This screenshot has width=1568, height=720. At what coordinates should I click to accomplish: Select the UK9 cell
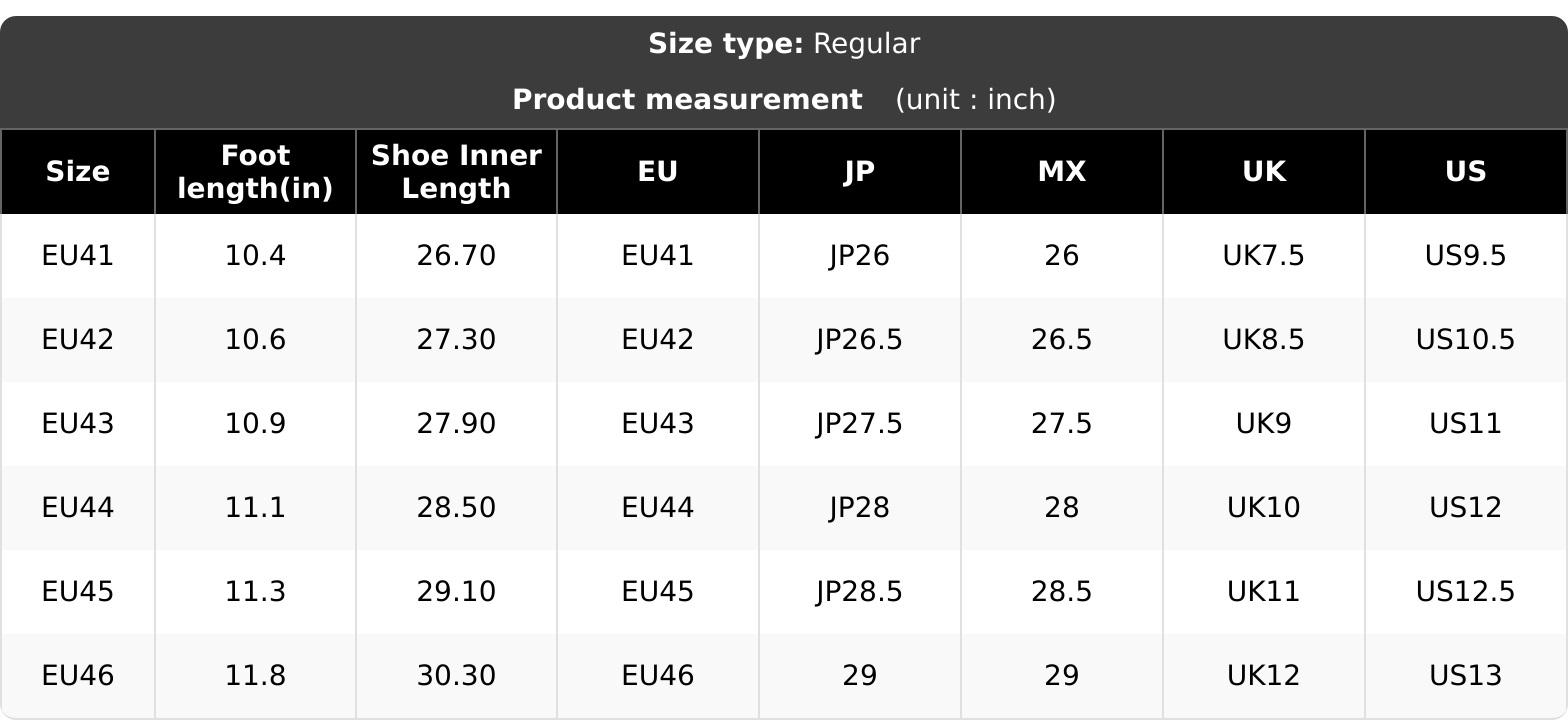(x=1264, y=424)
